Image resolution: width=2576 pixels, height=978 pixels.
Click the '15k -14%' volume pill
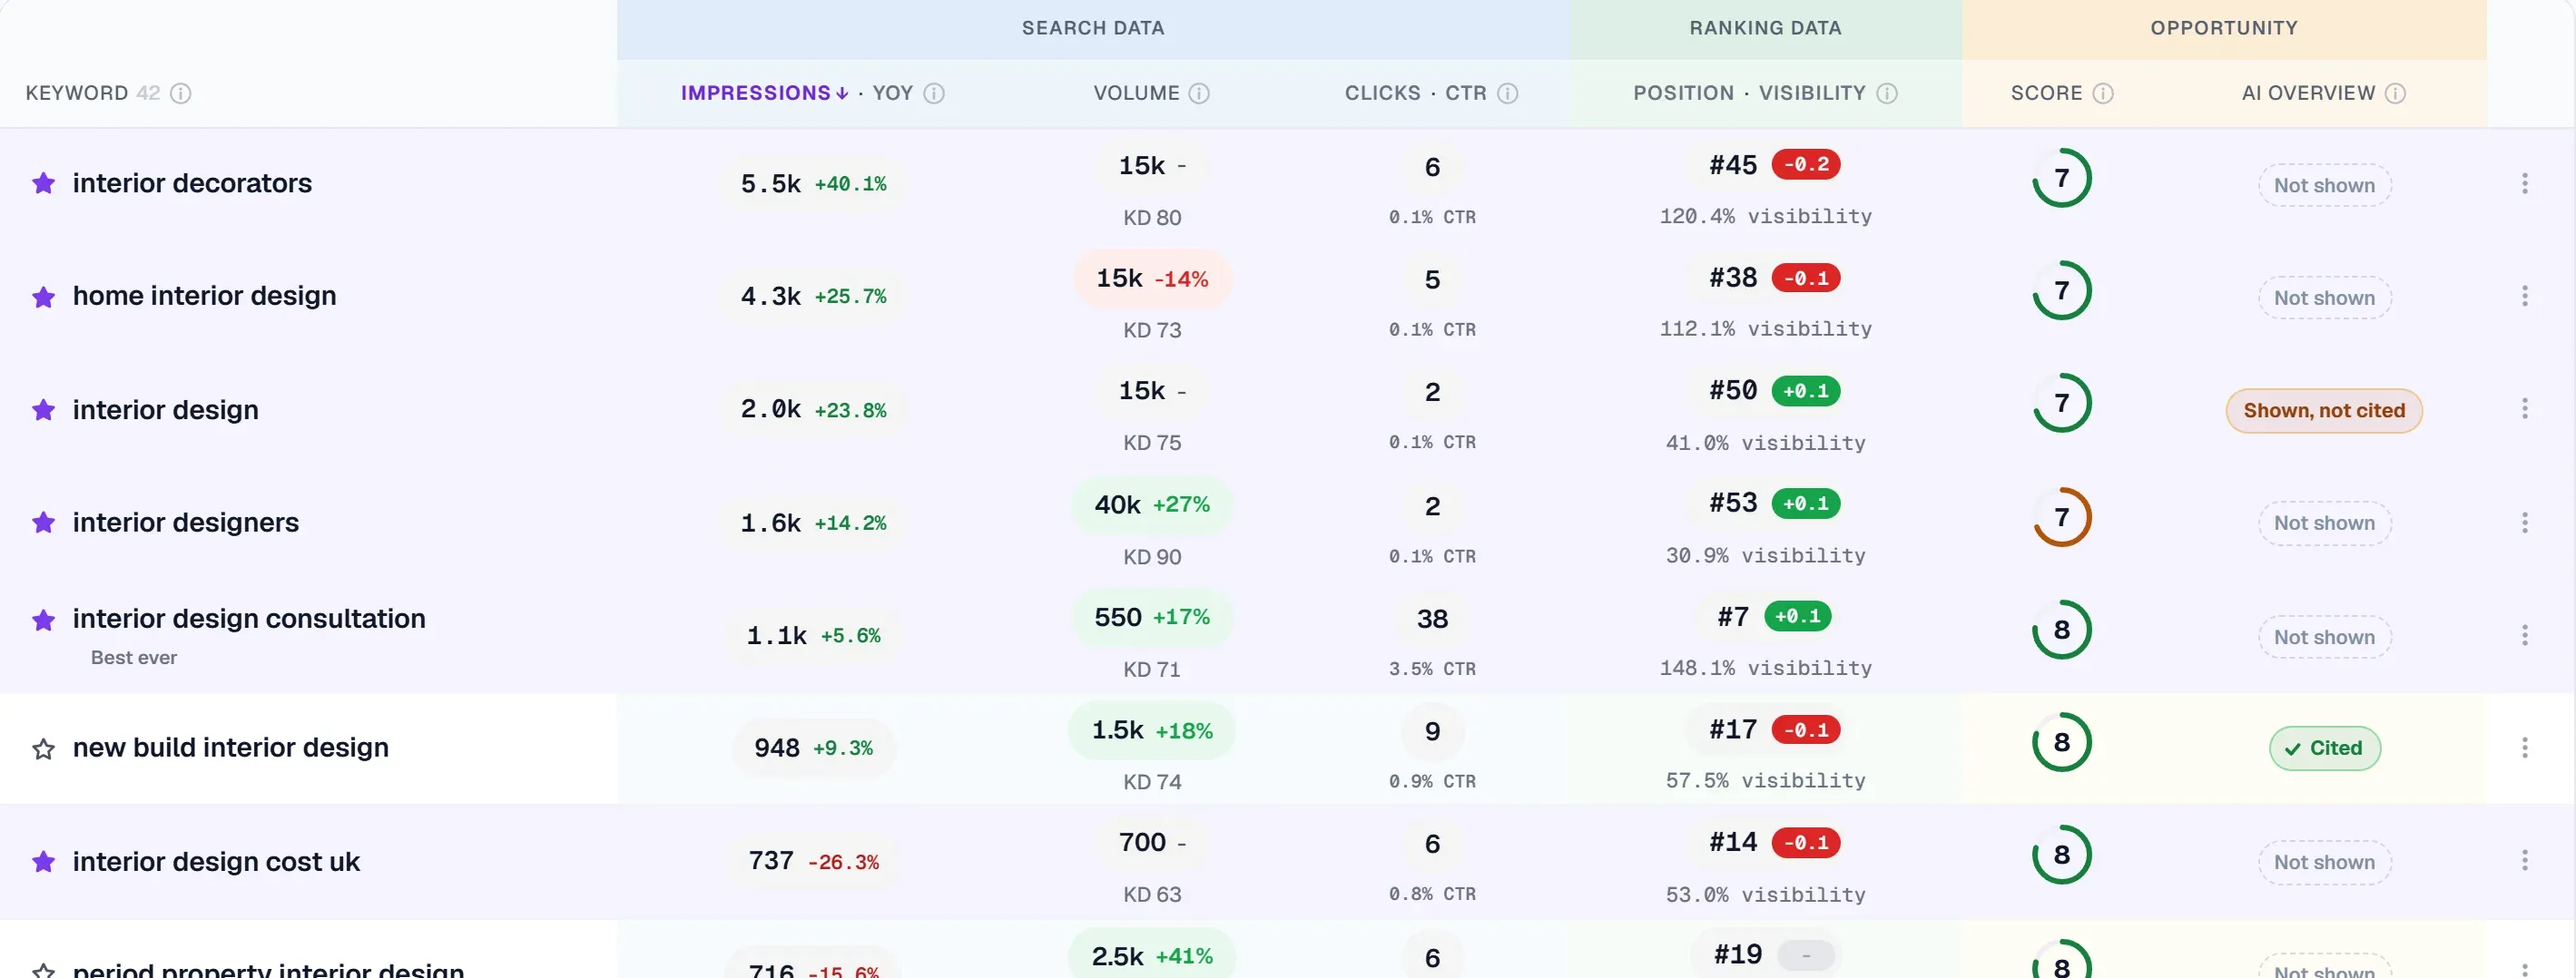[x=1152, y=279]
